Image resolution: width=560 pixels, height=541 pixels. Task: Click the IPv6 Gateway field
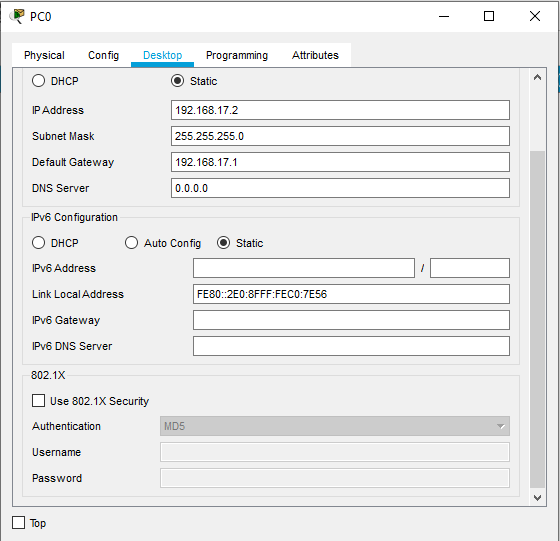click(351, 320)
